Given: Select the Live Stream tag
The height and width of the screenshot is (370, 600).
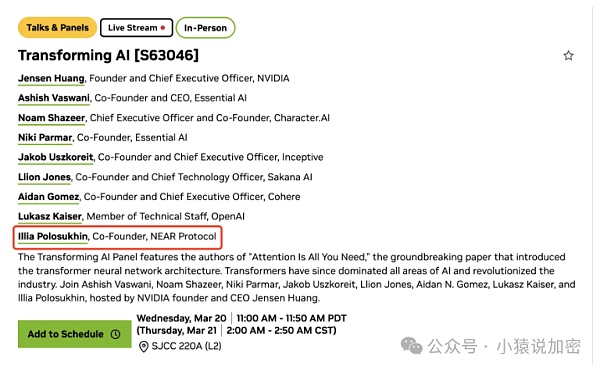Looking at the screenshot, I should pyautogui.click(x=136, y=28).
